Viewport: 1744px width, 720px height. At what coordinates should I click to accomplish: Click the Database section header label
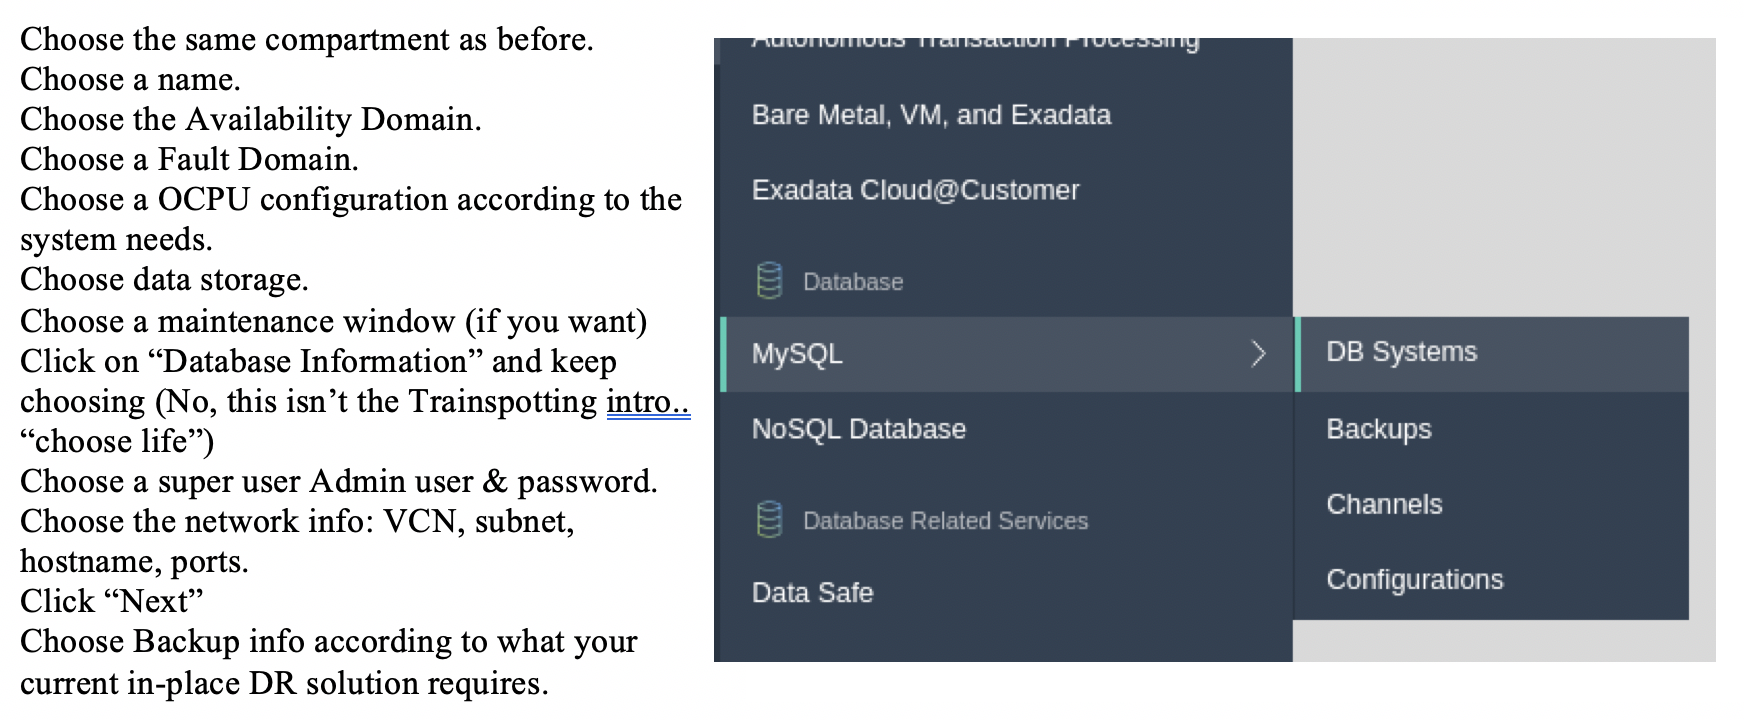[852, 282]
